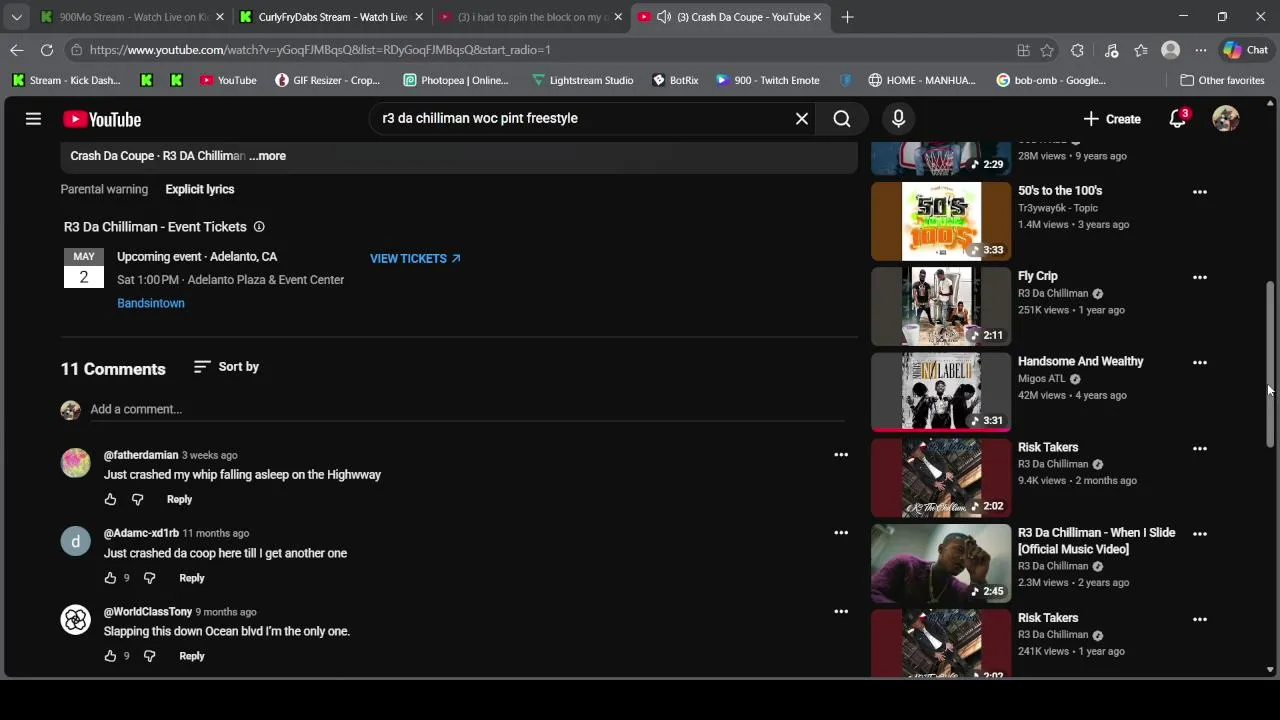1280x720 pixels.
Task: Dislike the @WorldClassTony comment
Action: click(x=149, y=656)
